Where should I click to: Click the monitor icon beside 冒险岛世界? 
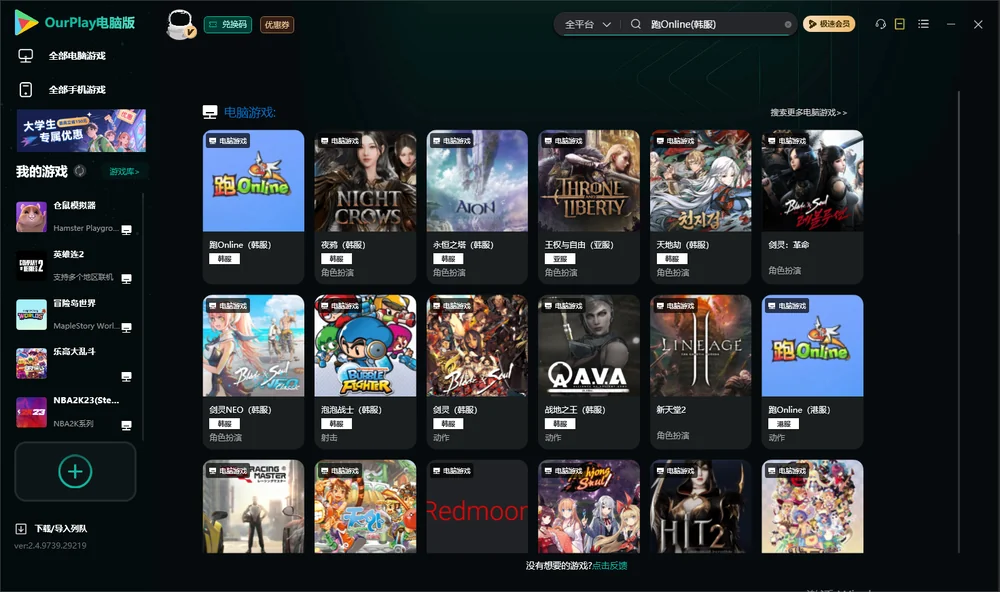point(126,328)
